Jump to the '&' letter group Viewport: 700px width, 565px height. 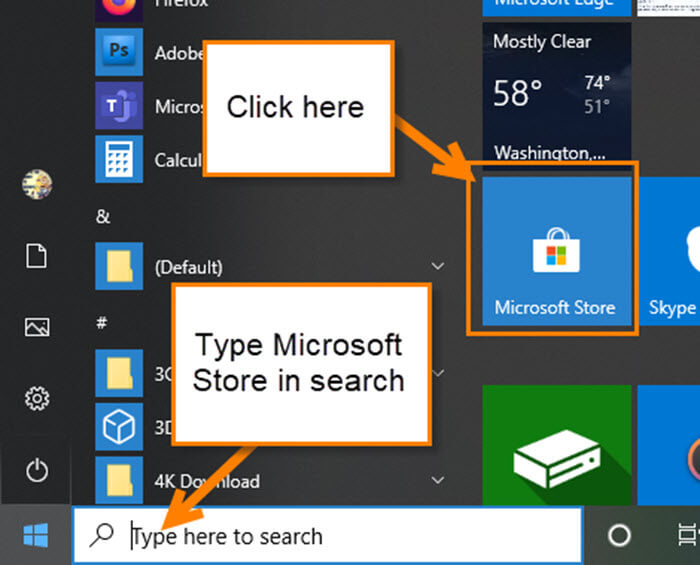click(103, 216)
